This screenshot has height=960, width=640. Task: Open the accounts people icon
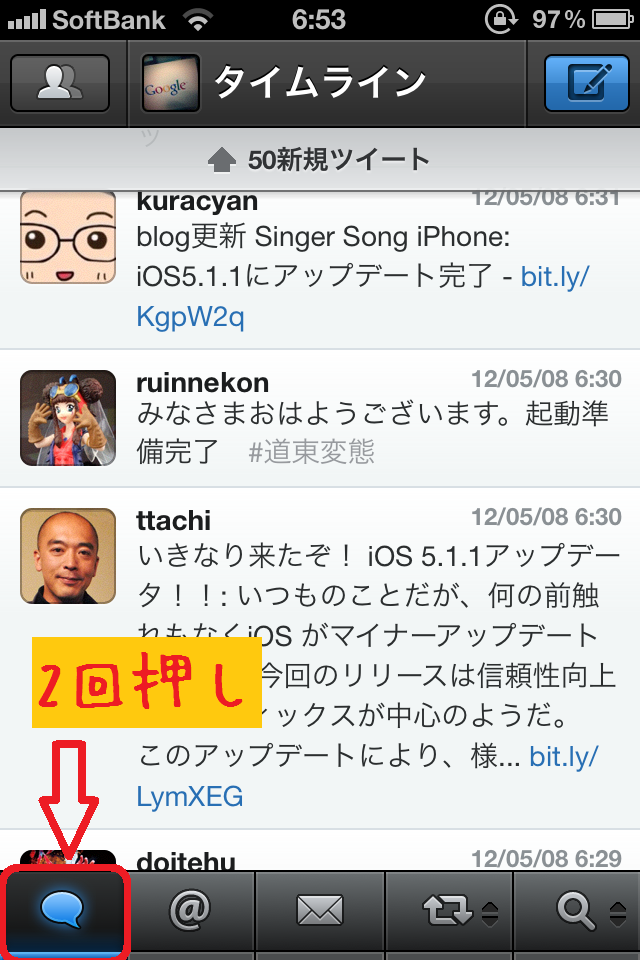coord(60,83)
